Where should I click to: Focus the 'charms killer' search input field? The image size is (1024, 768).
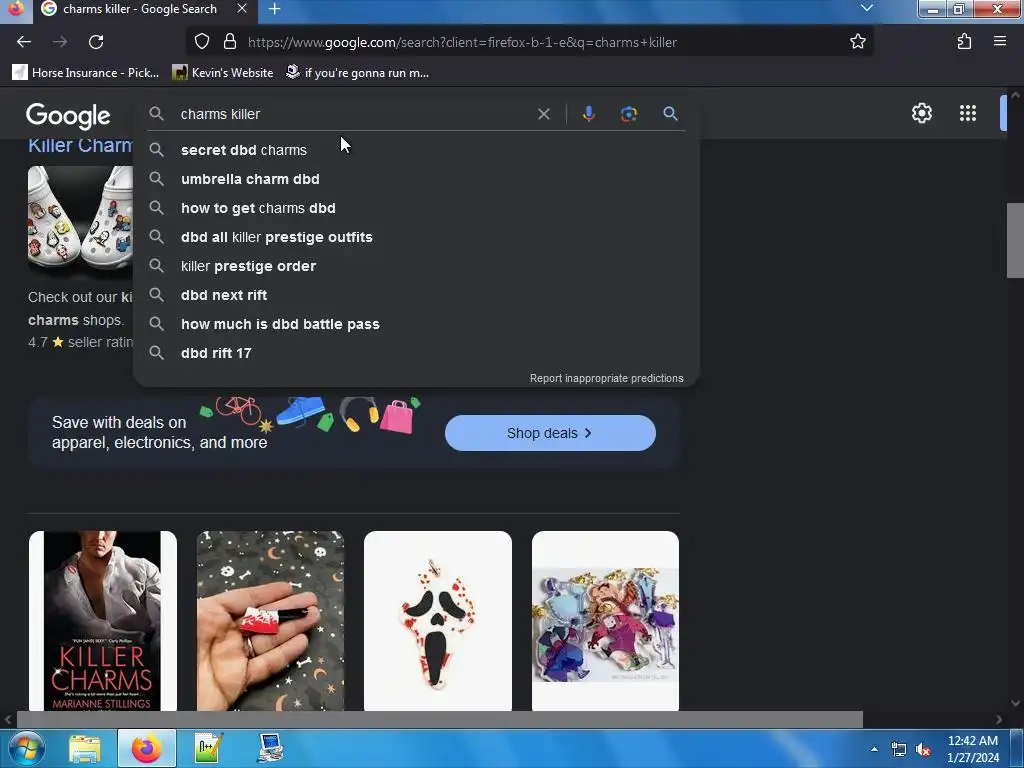click(353, 114)
